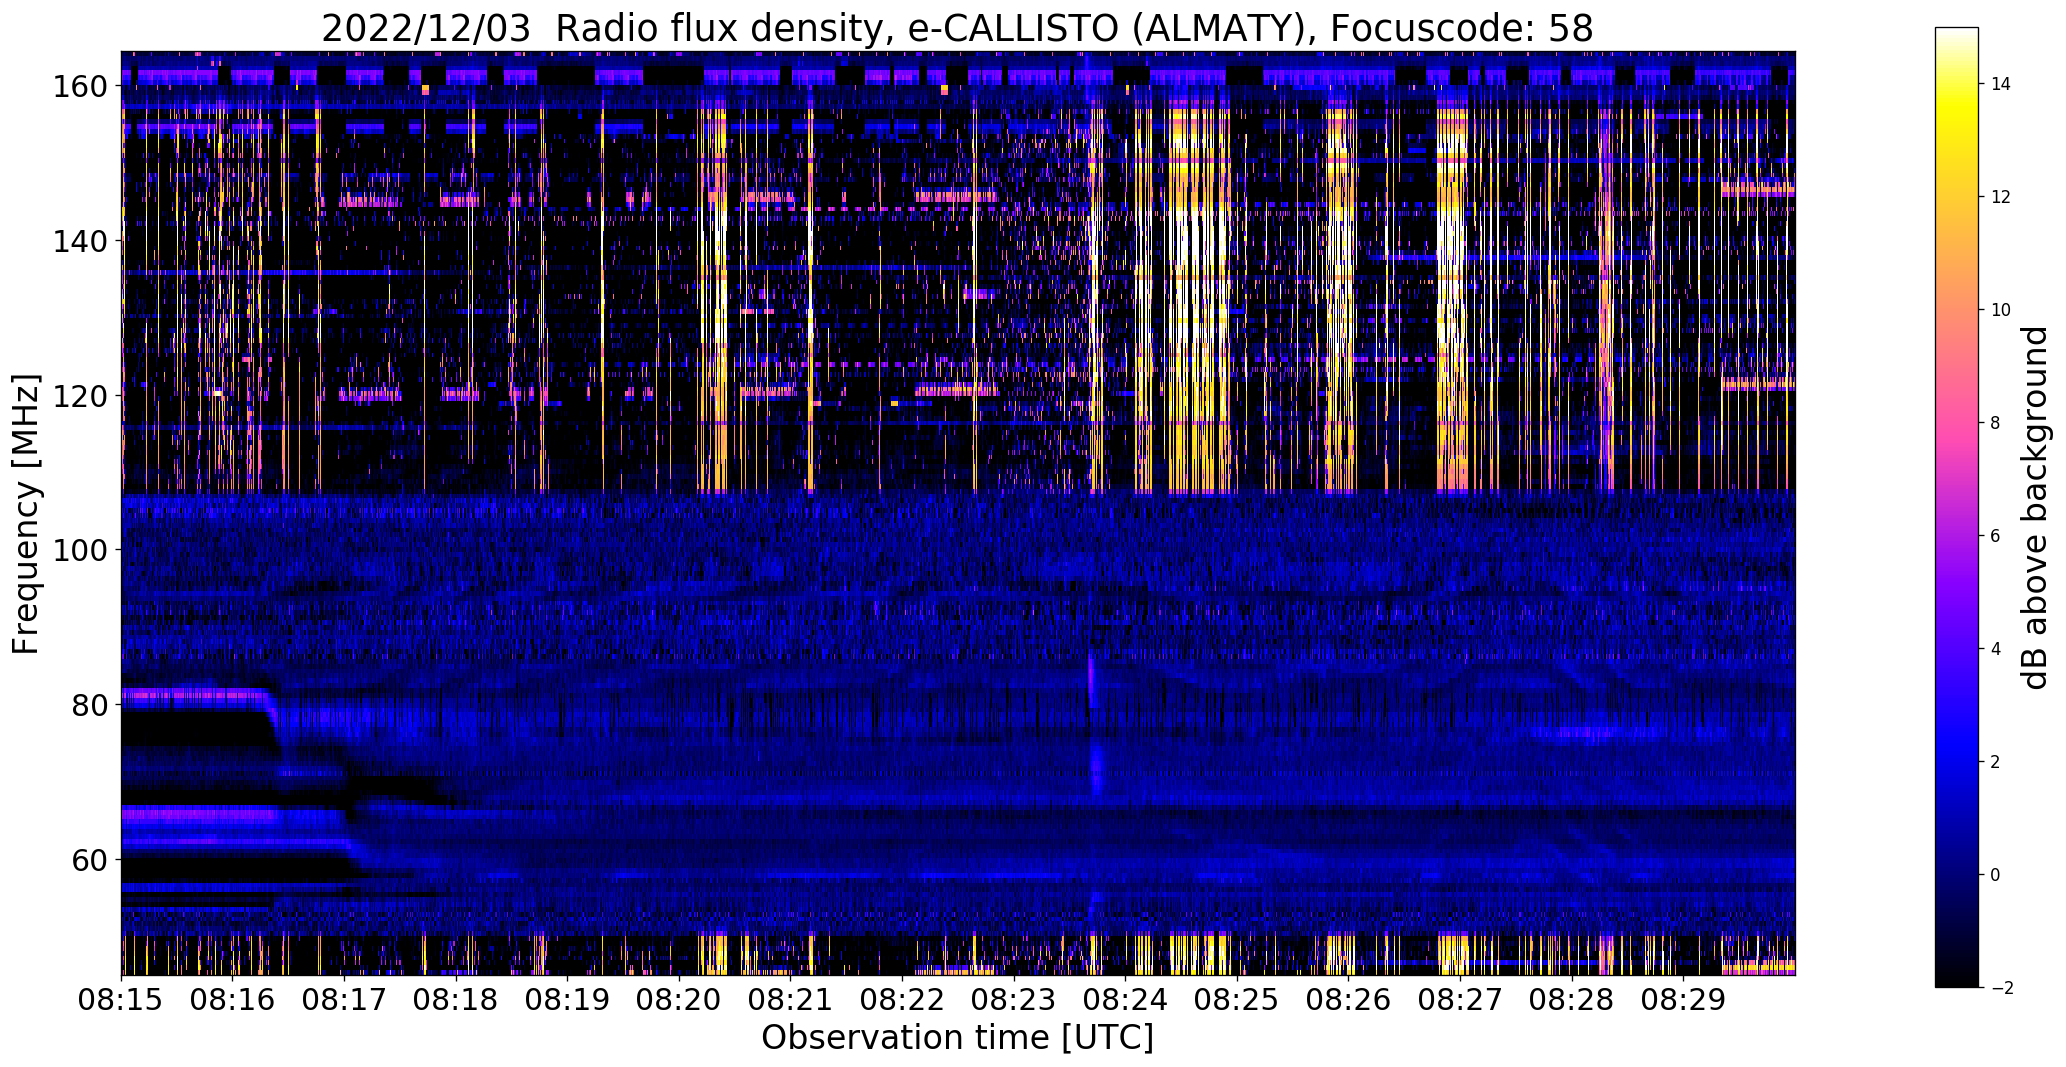Click the 140 MHz frequency tick label
Viewport: 2066px width, 1067px height.
click(82, 241)
